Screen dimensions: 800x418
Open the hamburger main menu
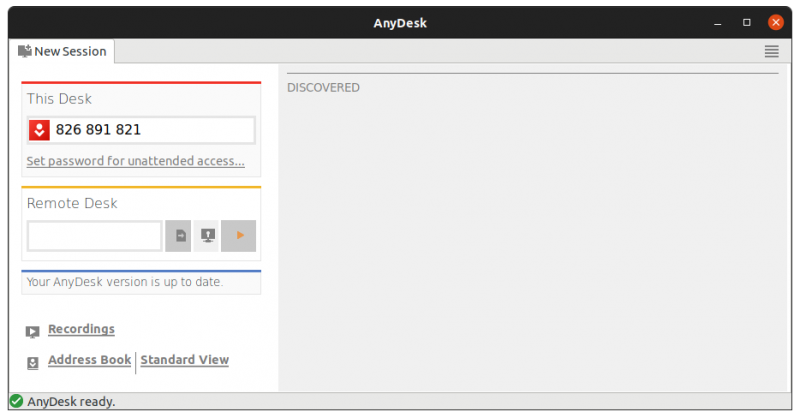coord(771,51)
